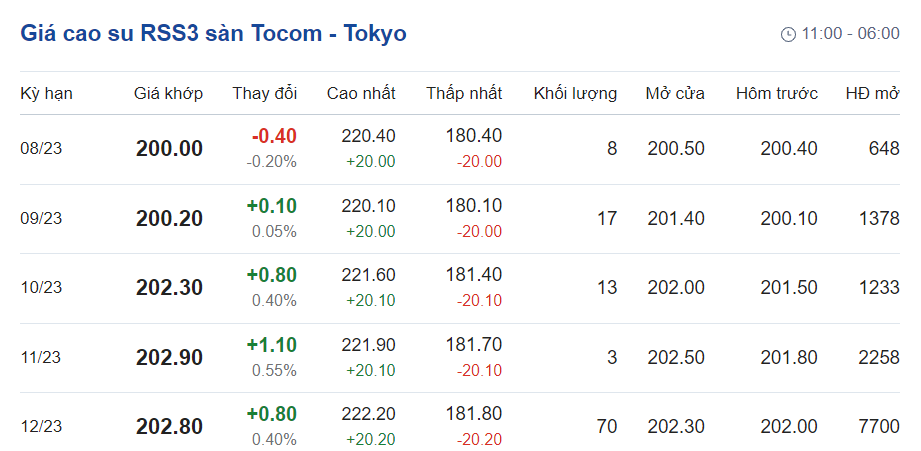Select the Thấp nhất column header
The image size is (921, 451).
[x=464, y=94]
